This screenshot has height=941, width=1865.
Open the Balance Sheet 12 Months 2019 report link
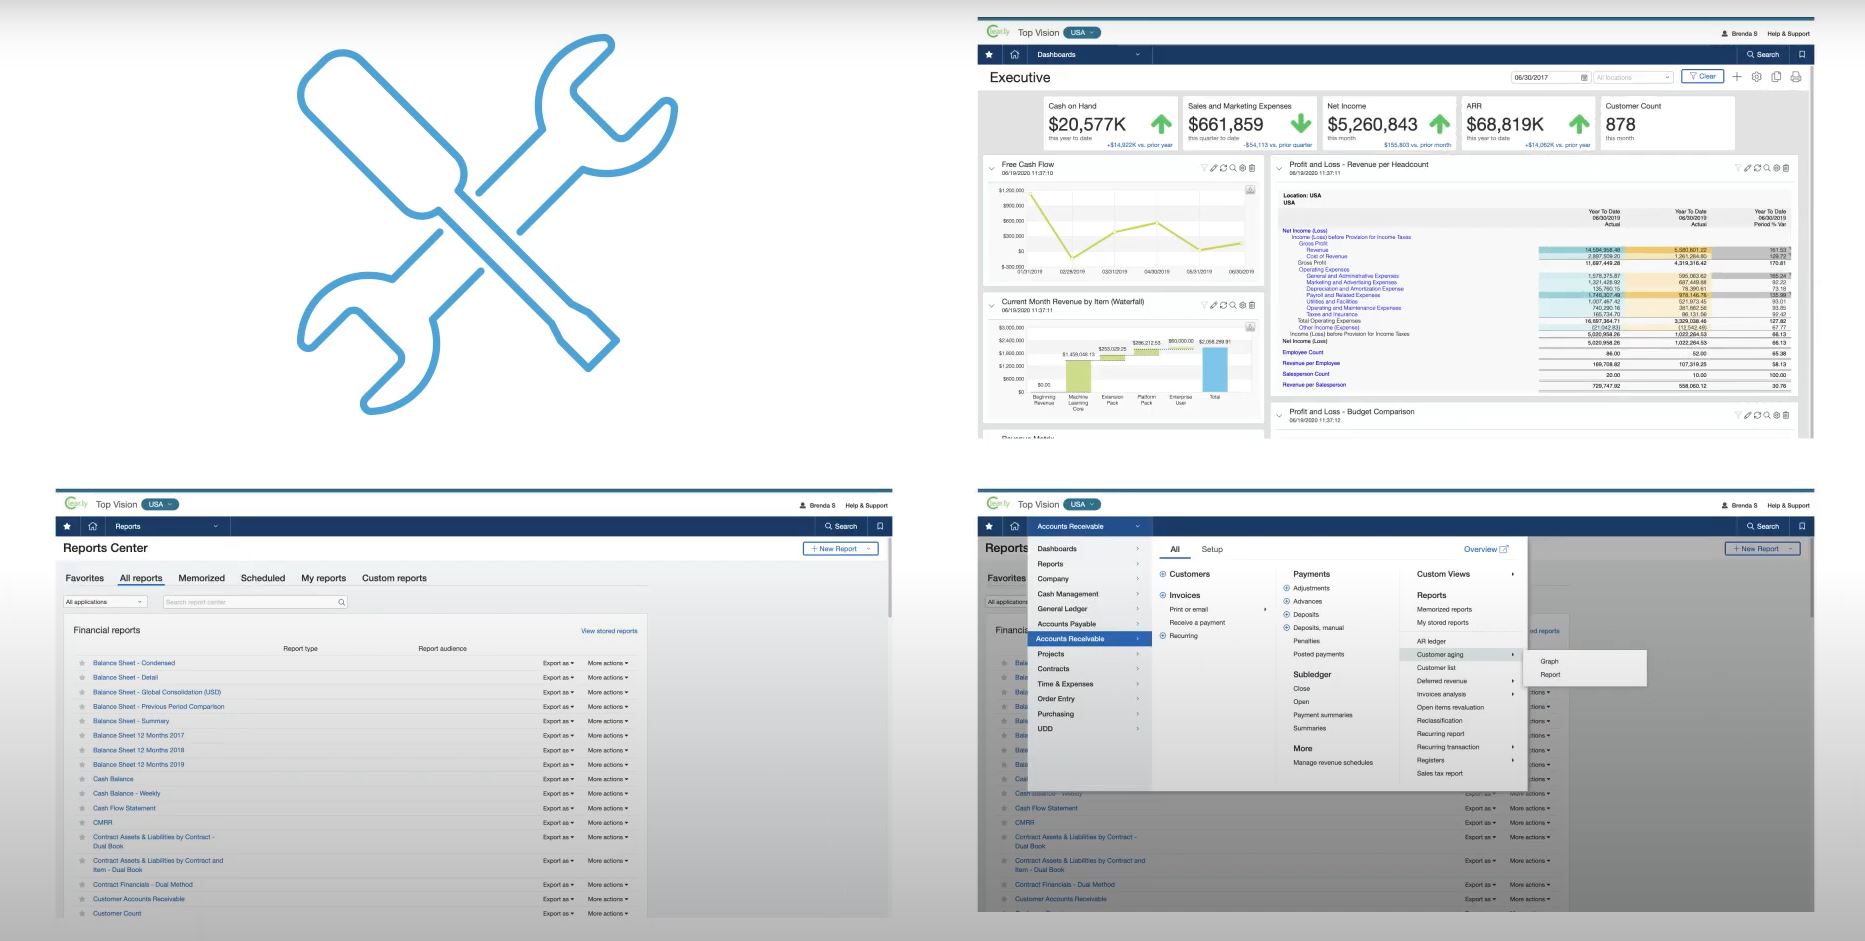point(139,765)
